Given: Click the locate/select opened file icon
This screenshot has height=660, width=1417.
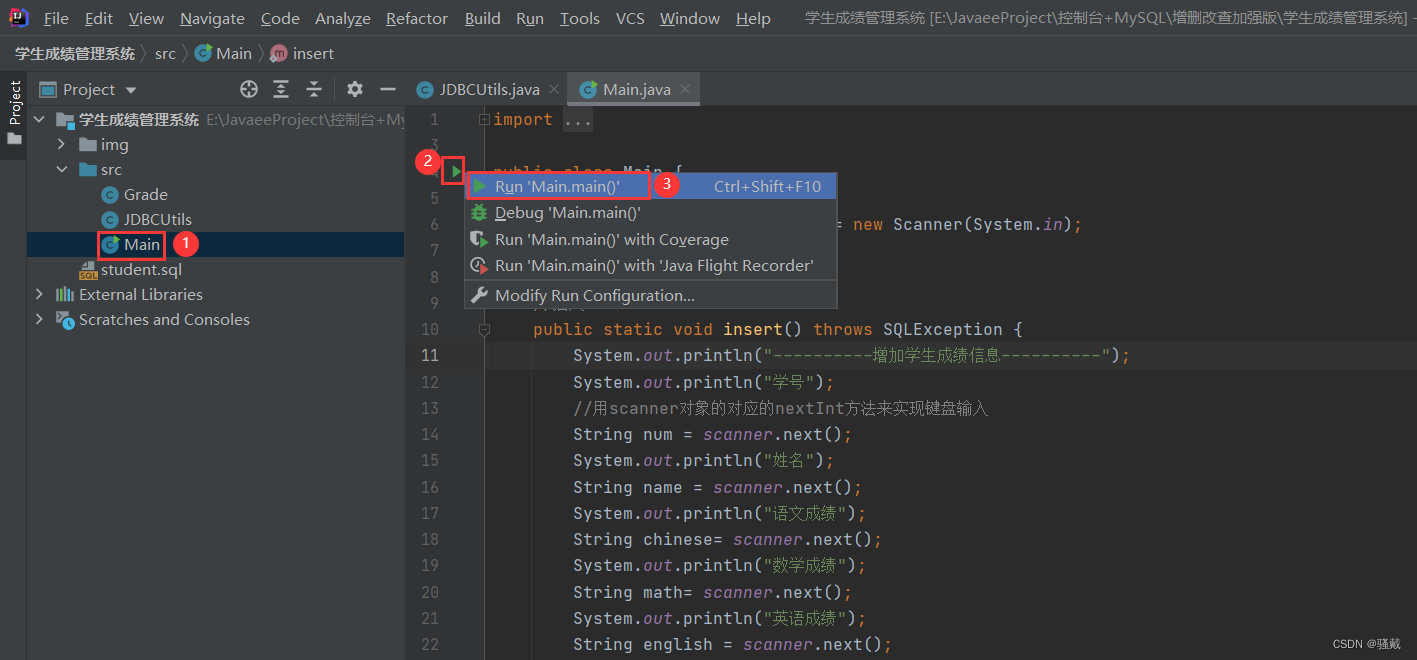Looking at the screenshot, I should point(249,89).
